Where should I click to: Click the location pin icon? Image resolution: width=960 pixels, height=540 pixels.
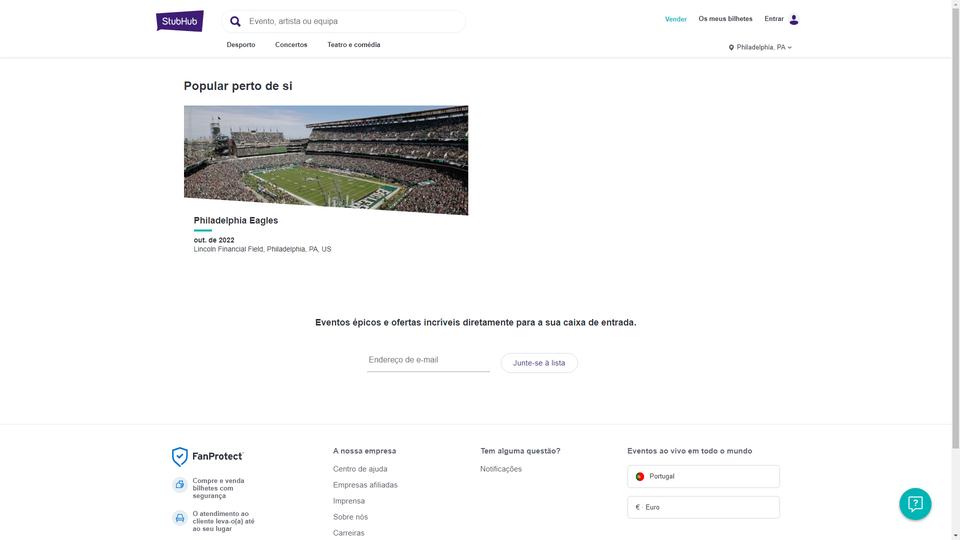[x=731, y=47]
